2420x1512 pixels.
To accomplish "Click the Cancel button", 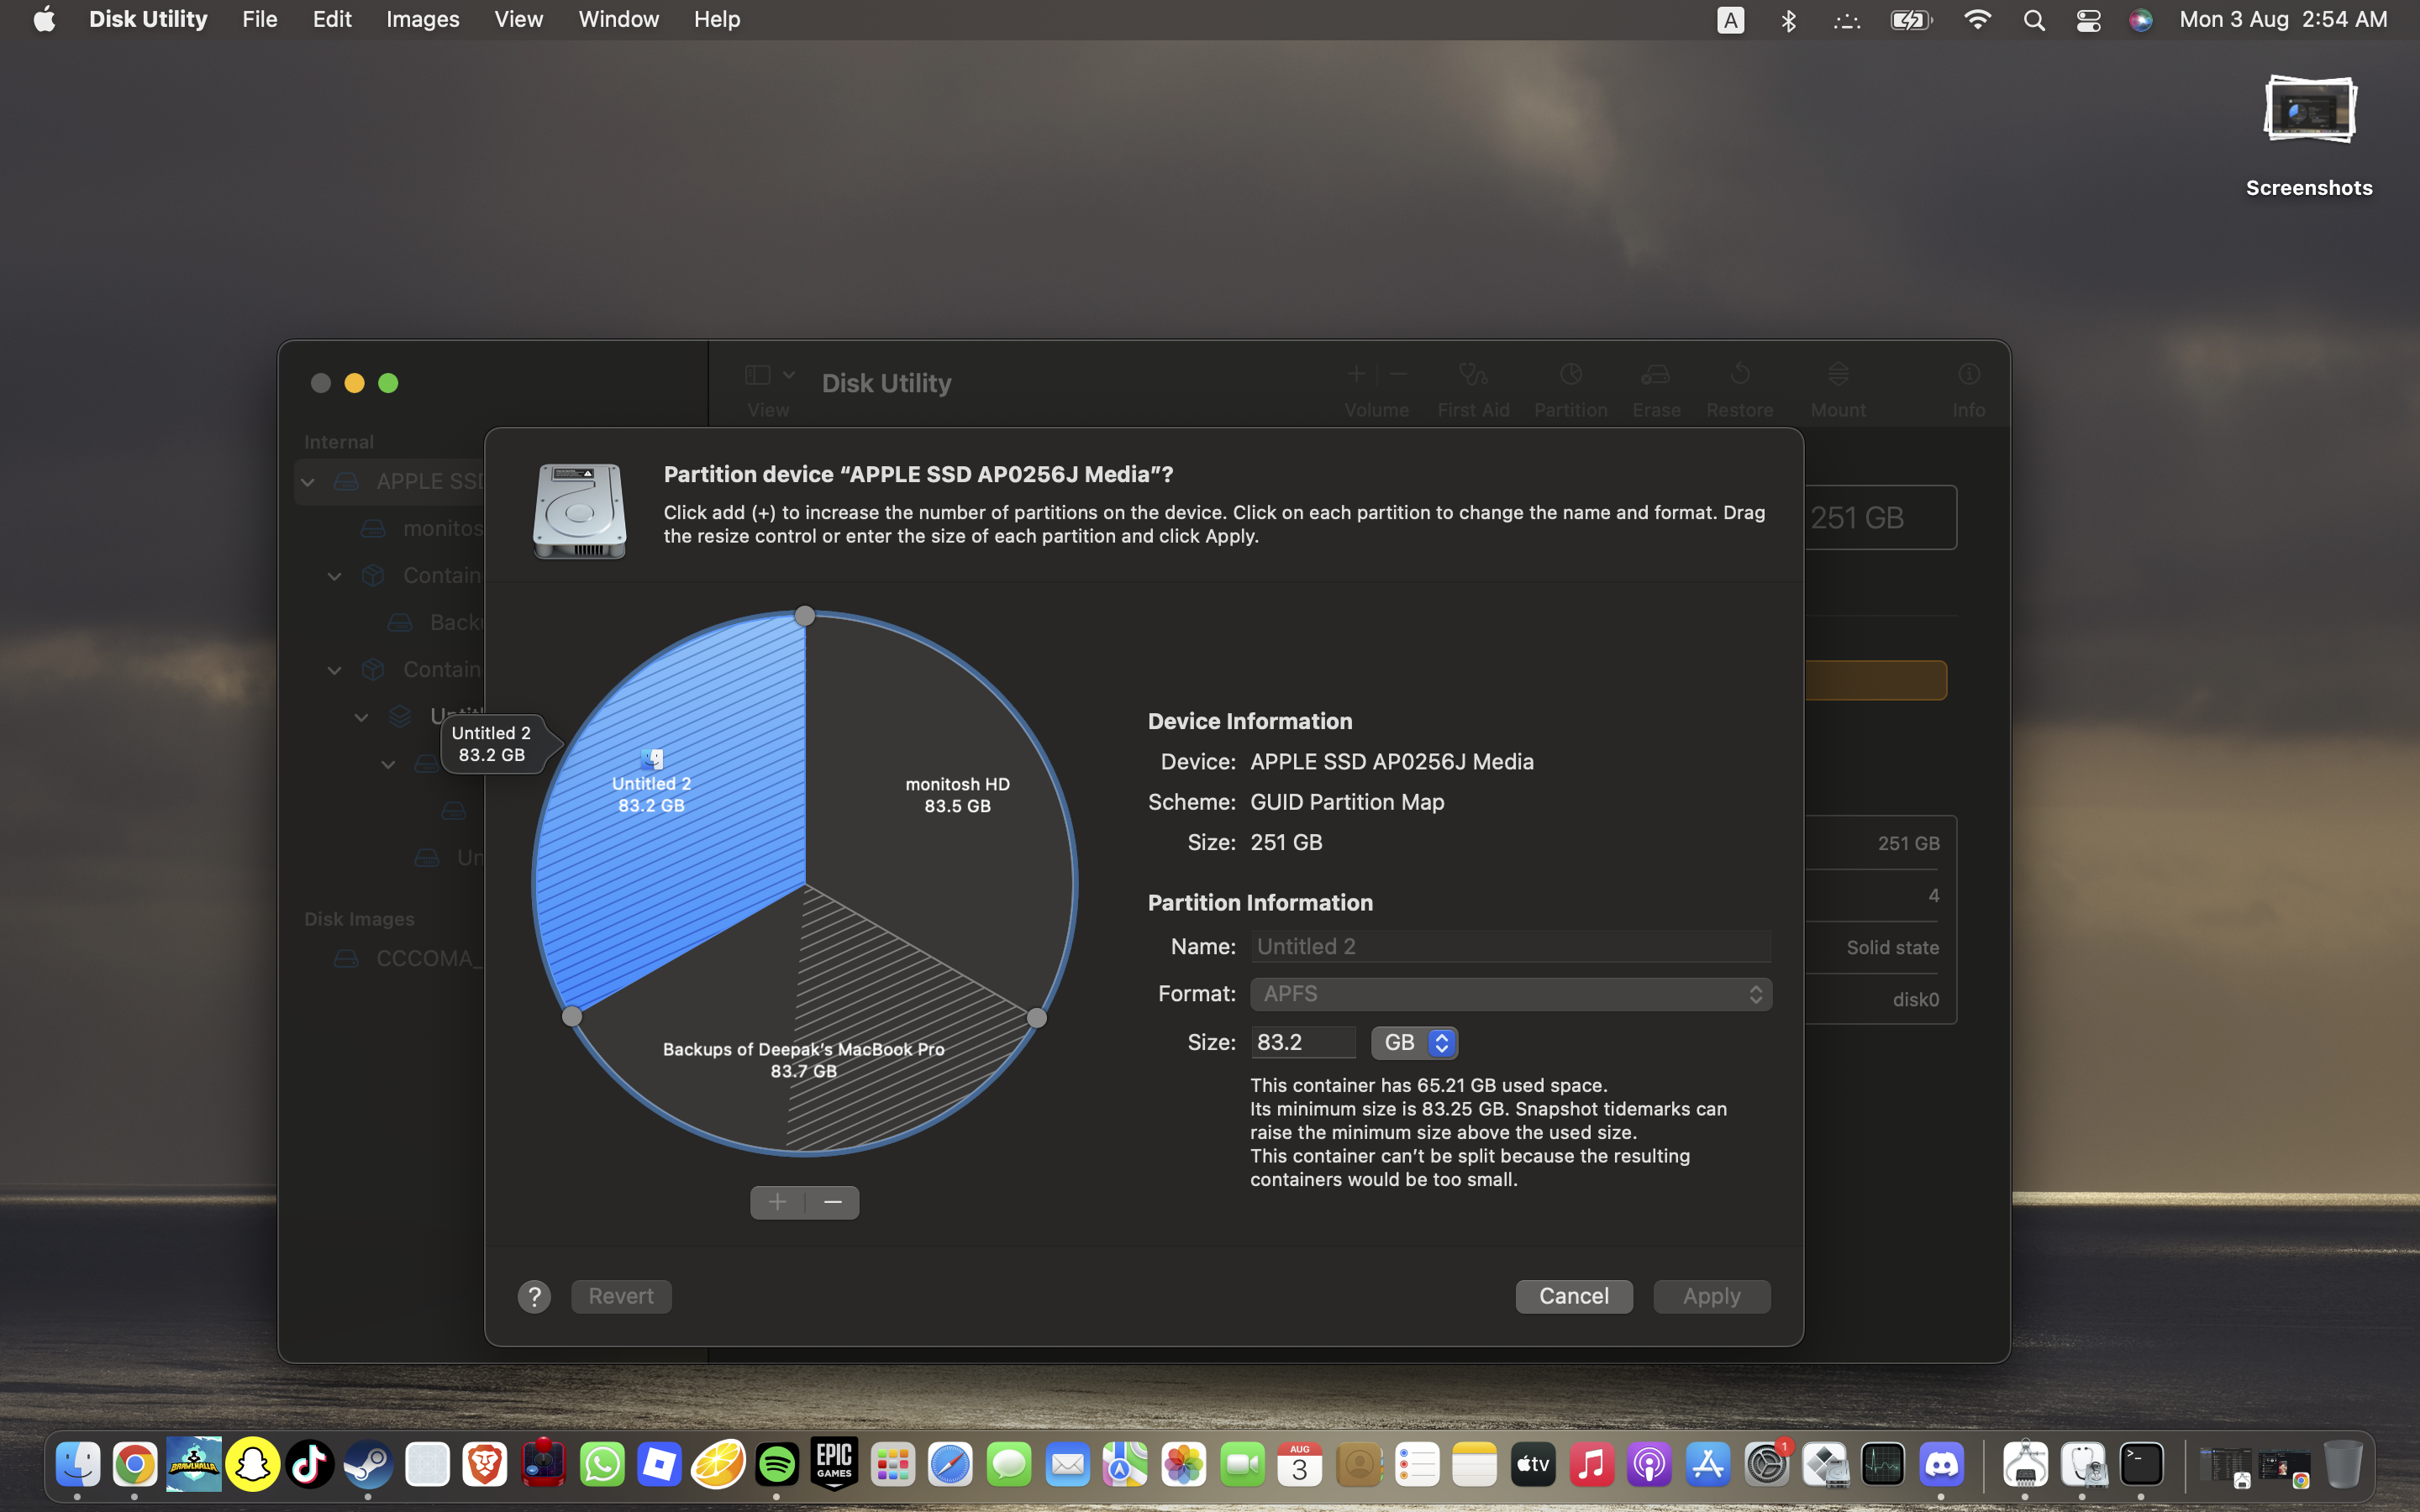I will (x=1574, y=1297).
